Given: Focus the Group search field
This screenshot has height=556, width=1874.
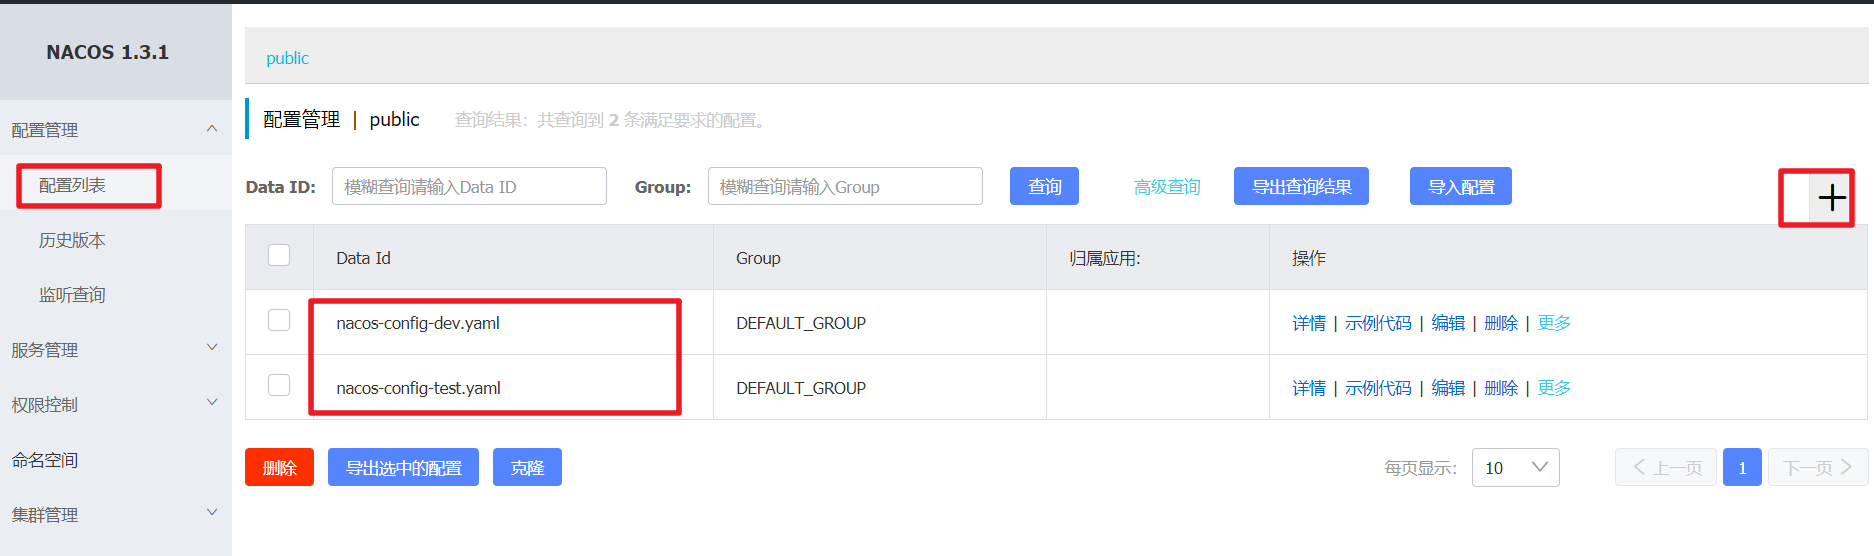Looking at the screenshot, I should [x=845, y=186].
